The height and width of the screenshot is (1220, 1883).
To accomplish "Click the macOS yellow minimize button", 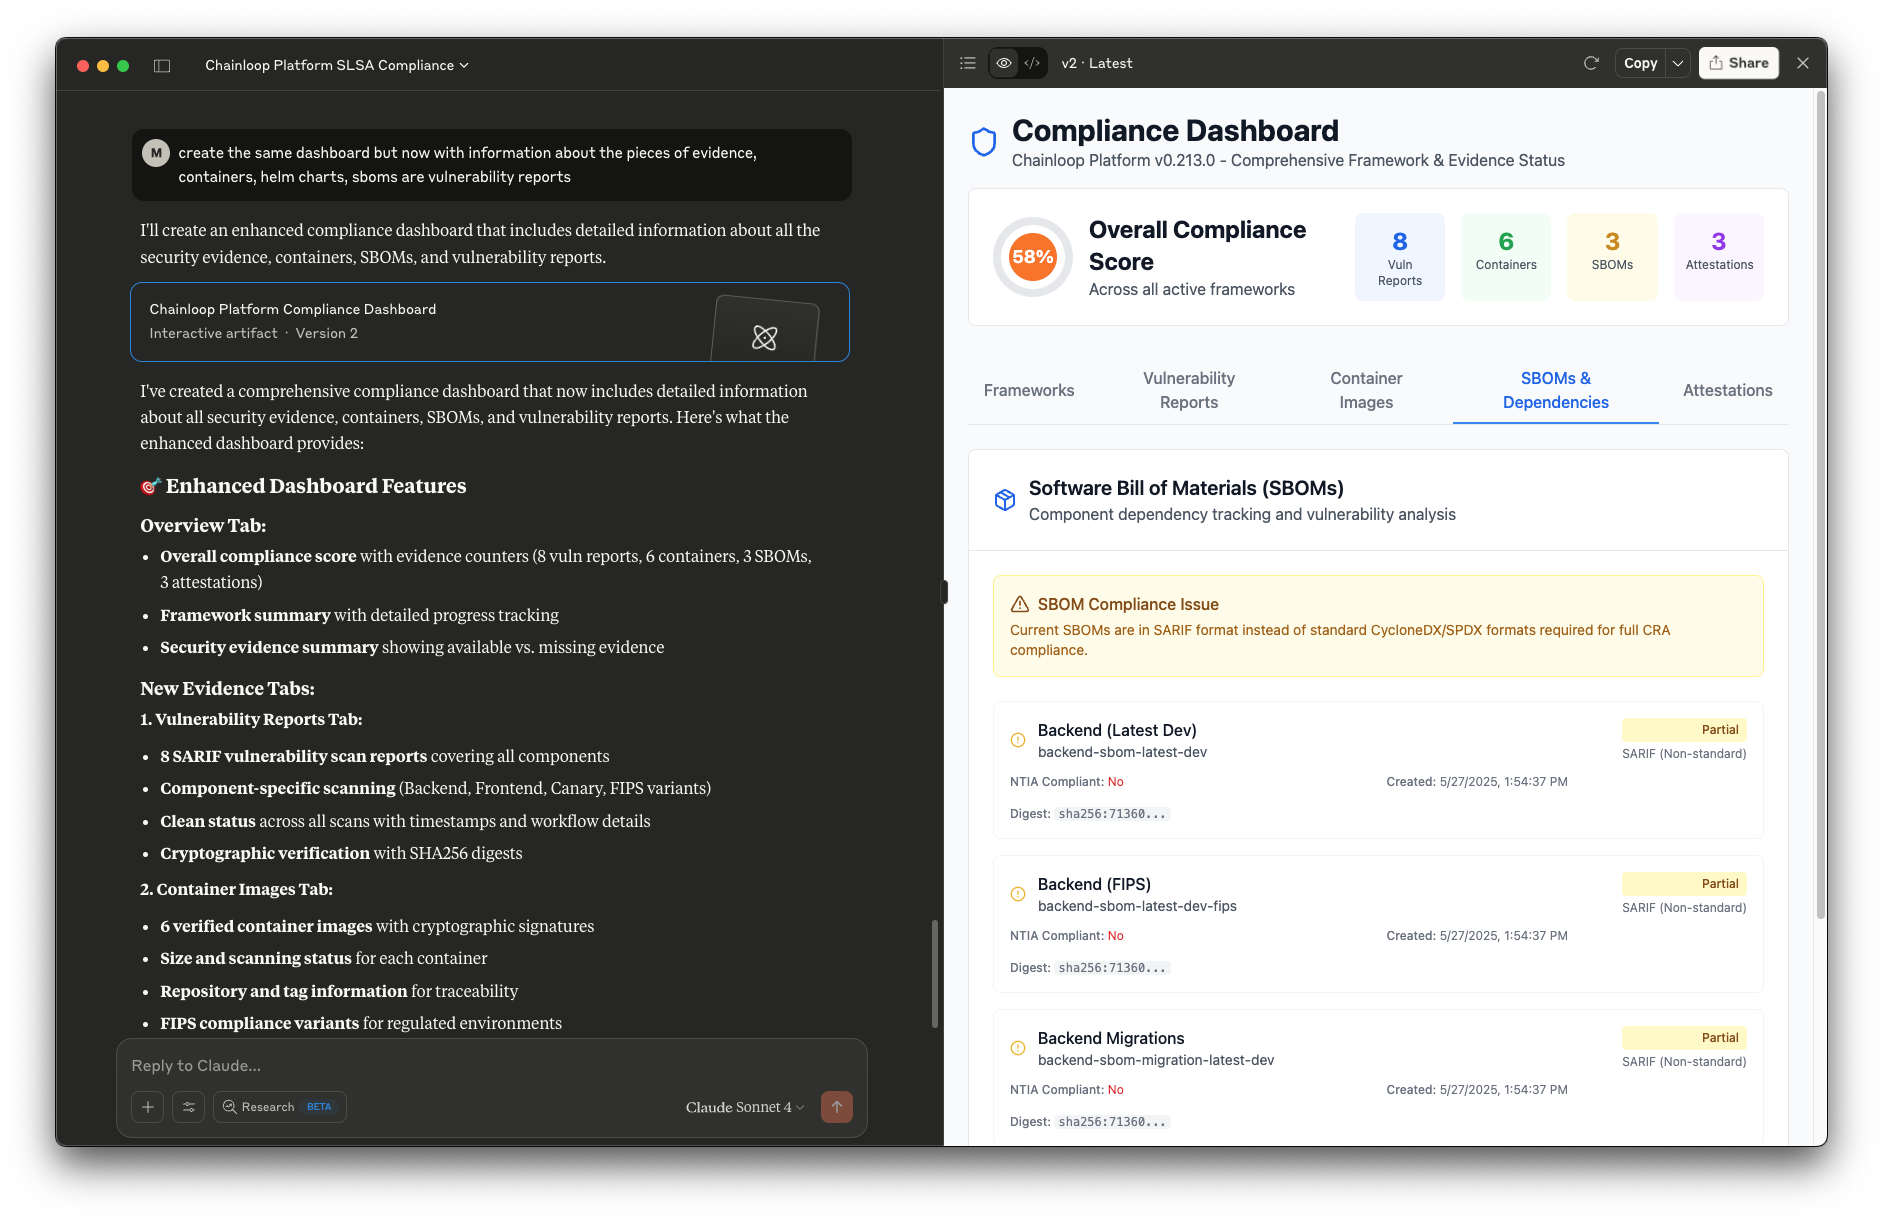I will (103, 66).
